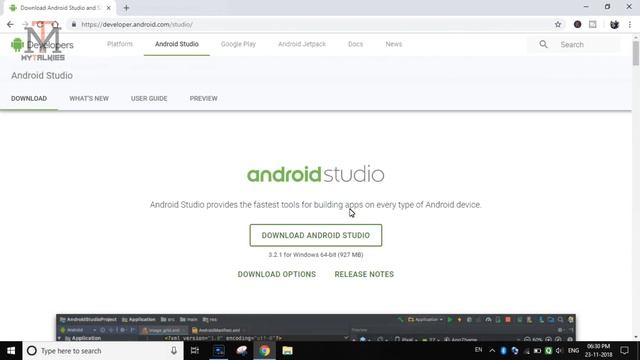Click the battery tray icon
640x360 pixels.
[537, 351]
